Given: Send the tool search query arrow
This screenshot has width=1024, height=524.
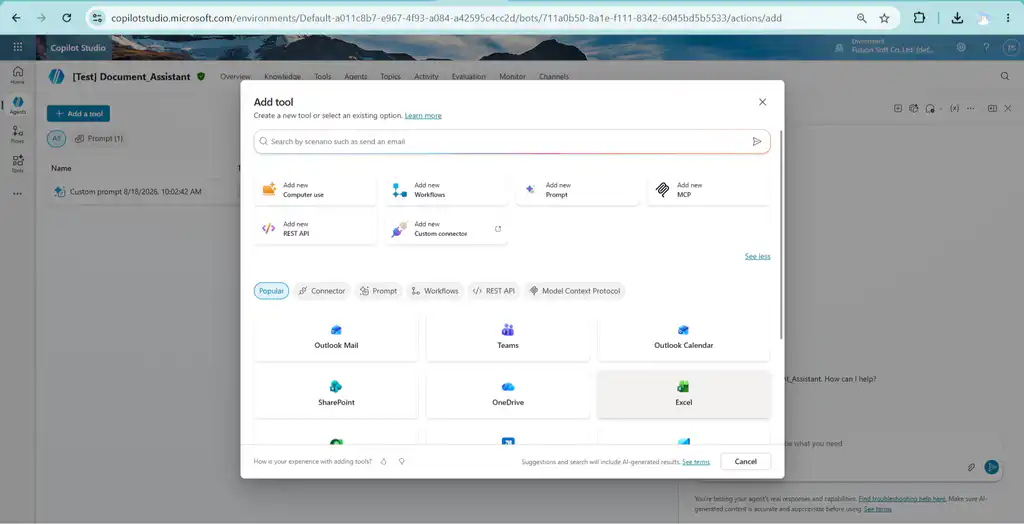Looking at the screenshot, I should click(x=757, y=141).
